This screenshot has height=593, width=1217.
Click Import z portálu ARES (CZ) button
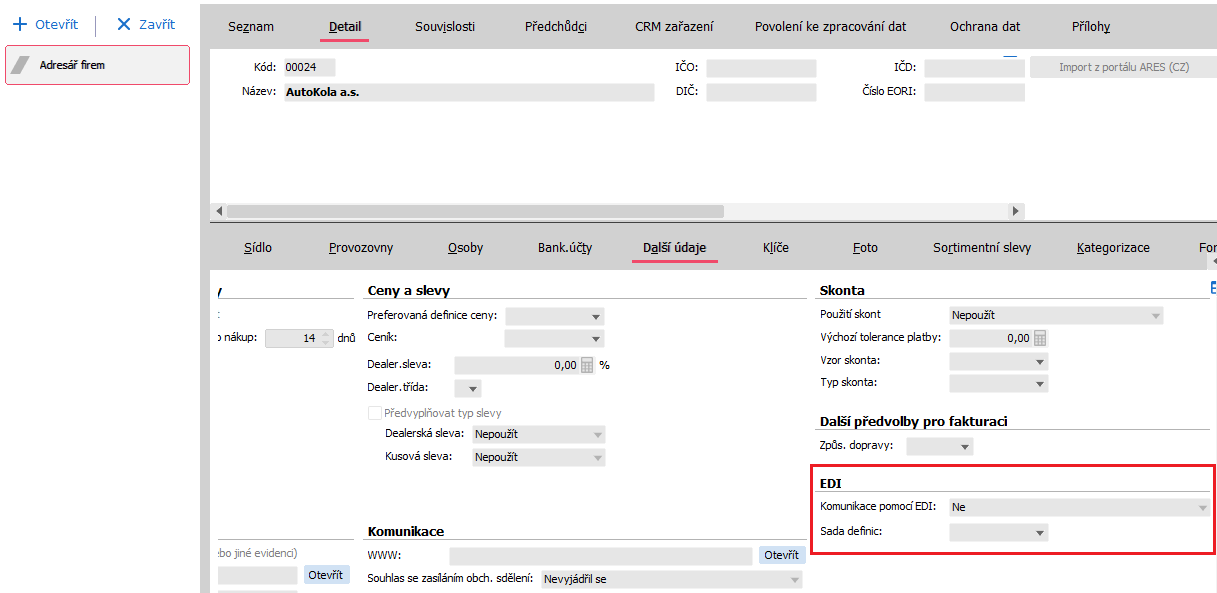(x=1123, y=68)
